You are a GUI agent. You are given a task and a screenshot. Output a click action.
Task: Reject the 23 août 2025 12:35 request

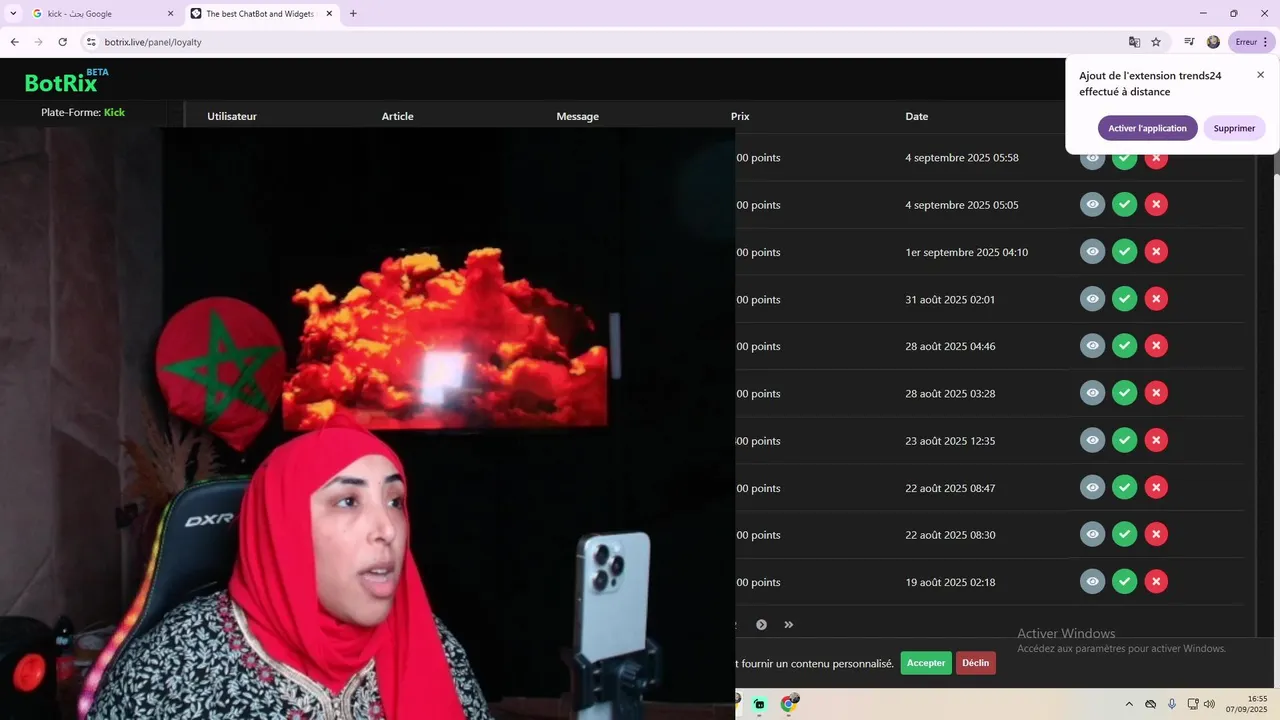click(1156, 440)
